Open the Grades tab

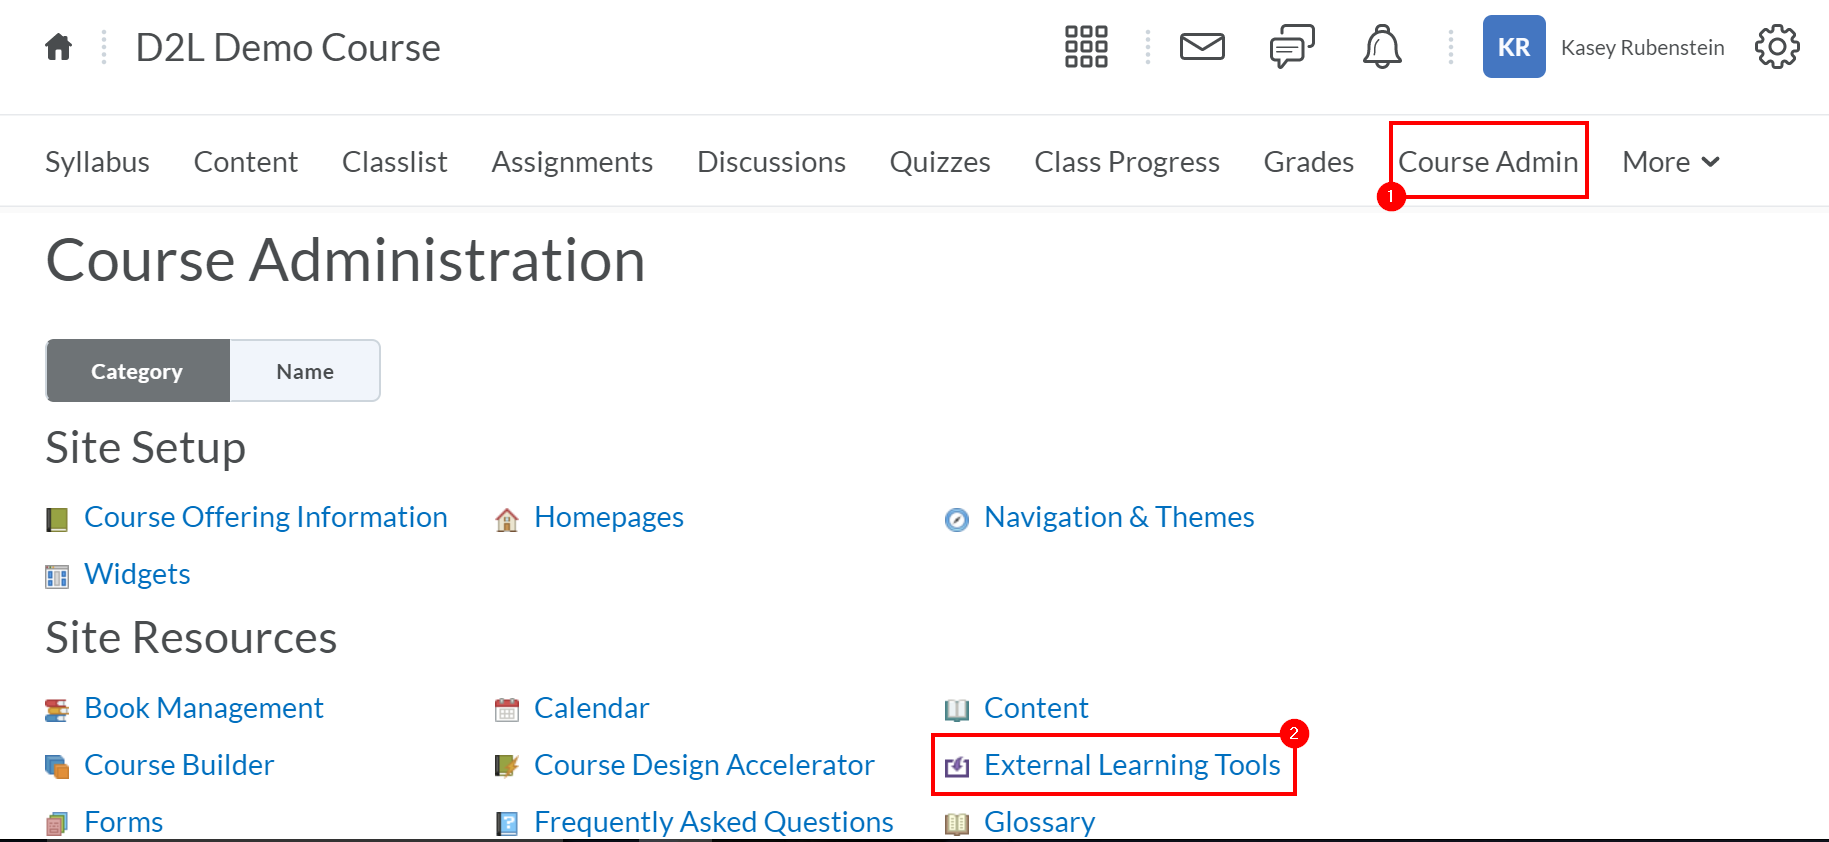tap(1308, 161)
